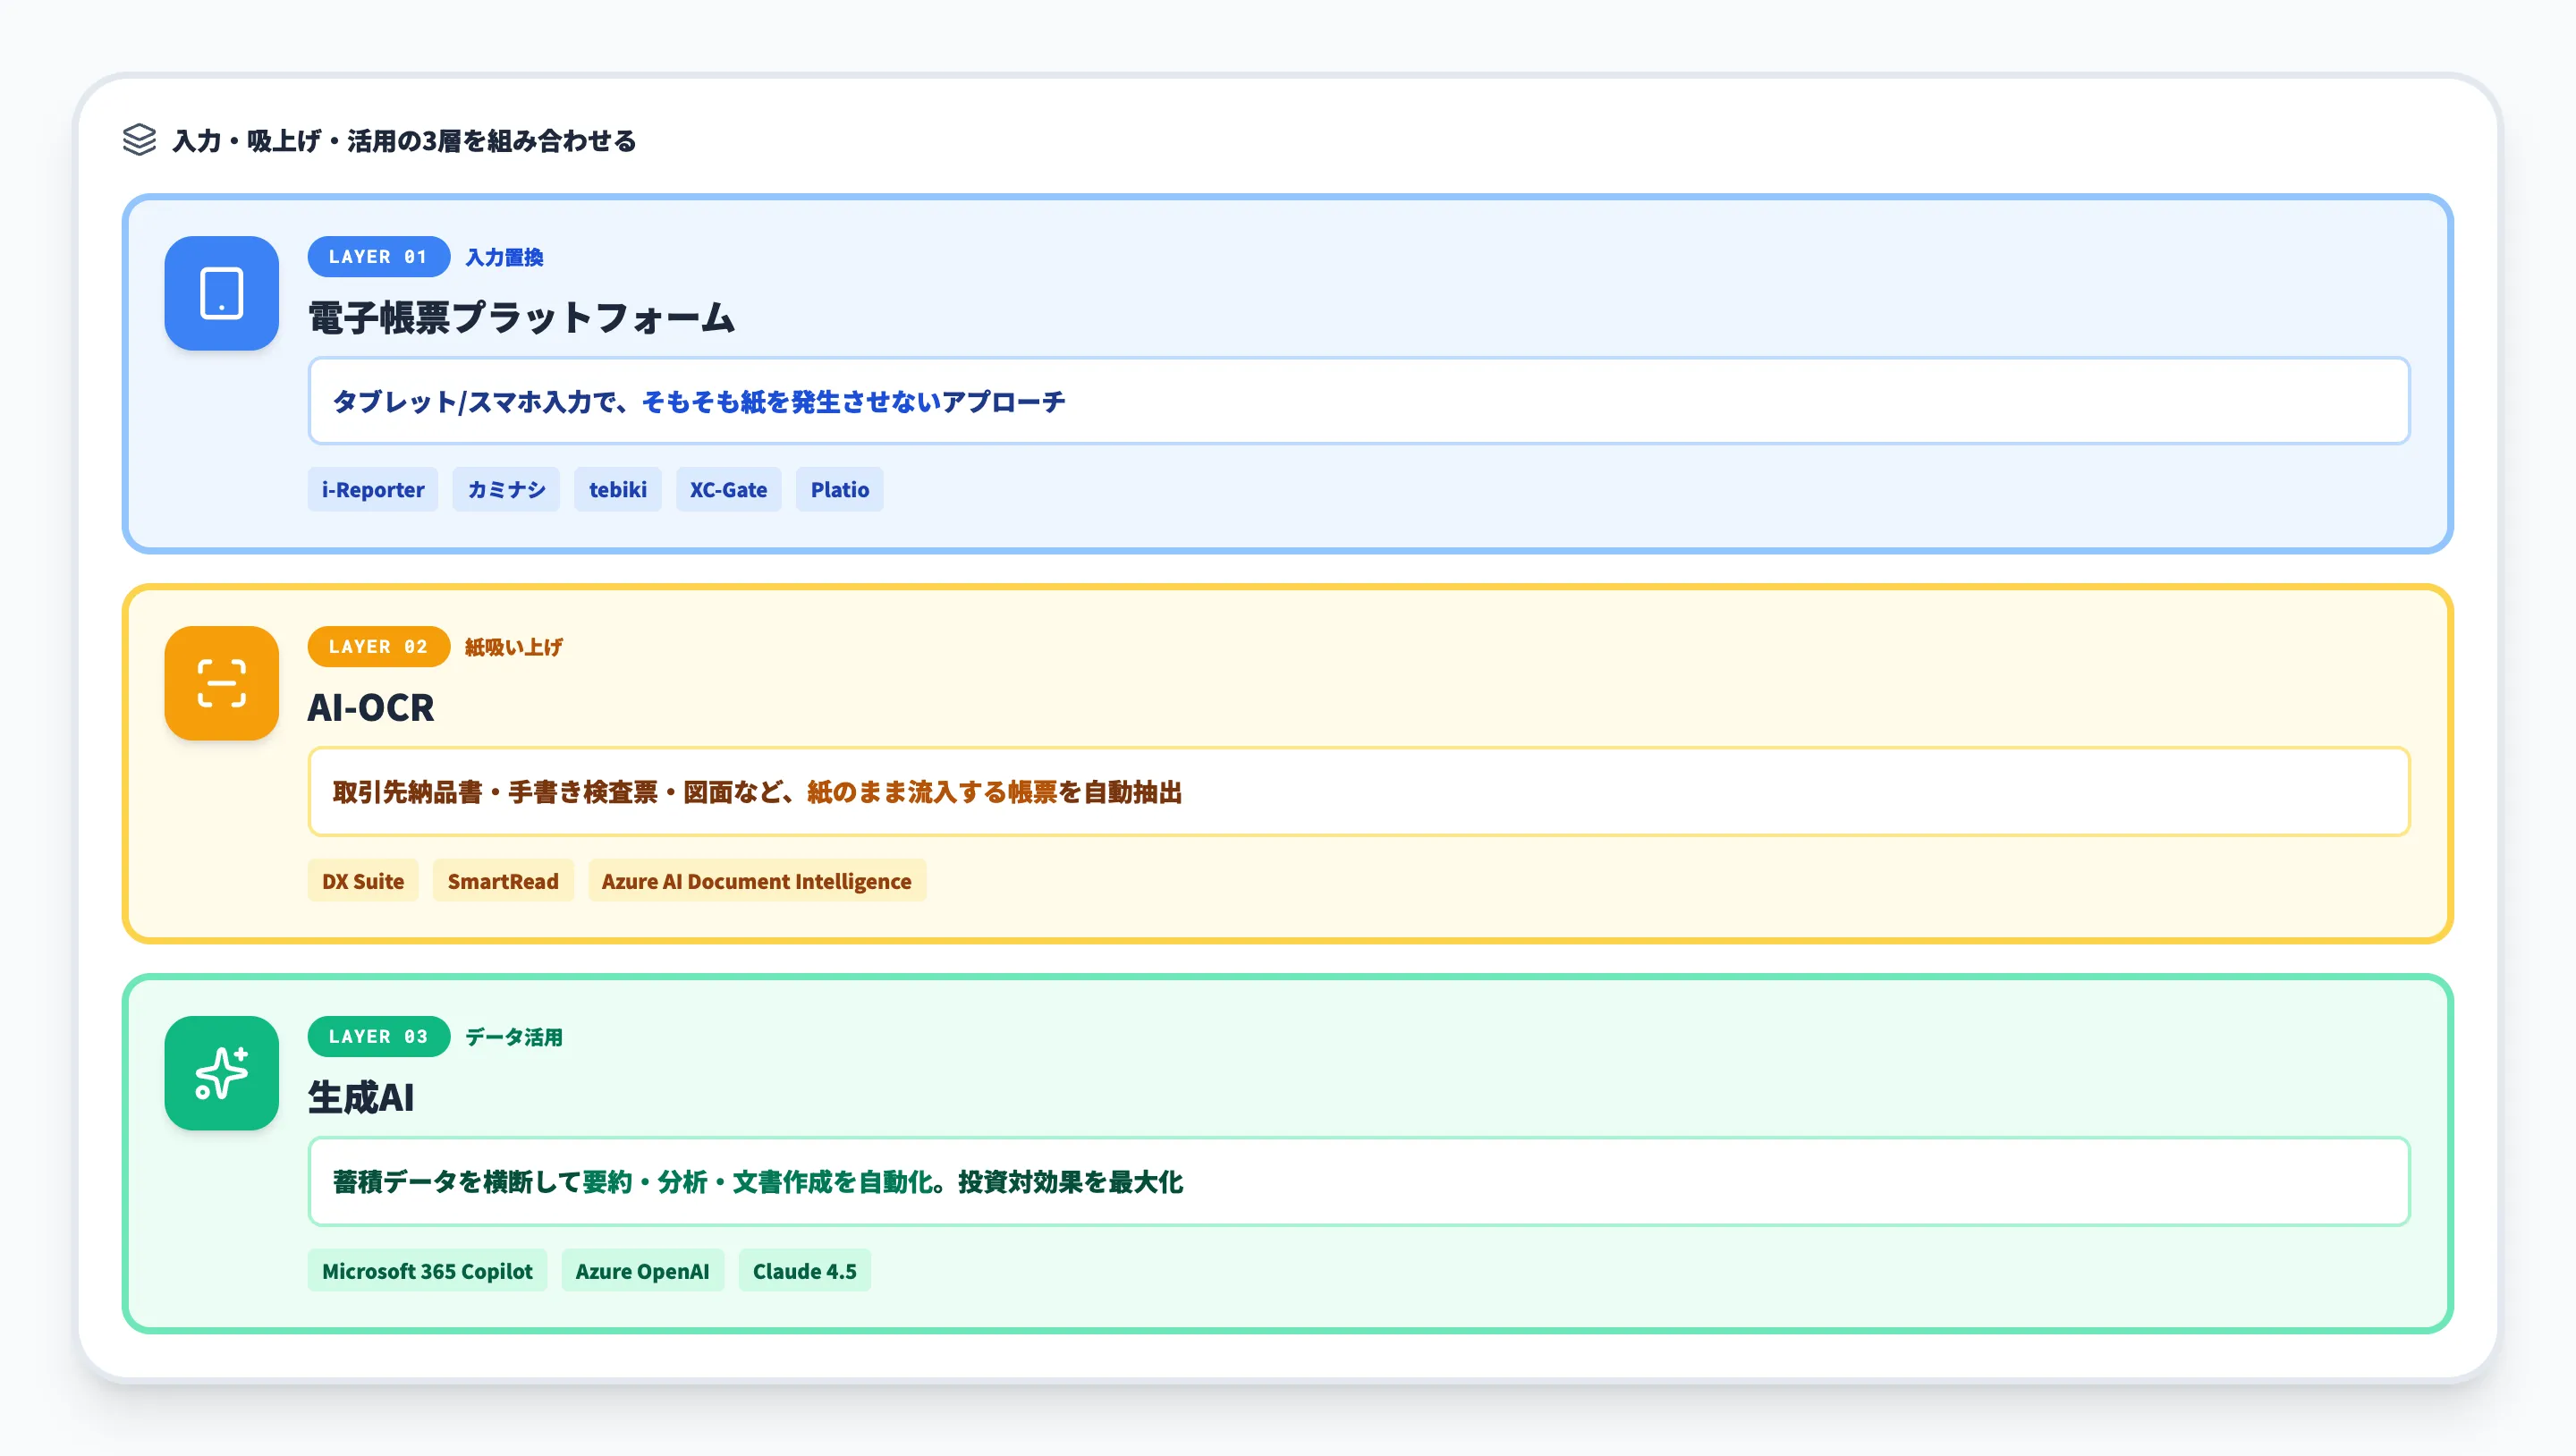Click the AI-OCR description box

1358,792
